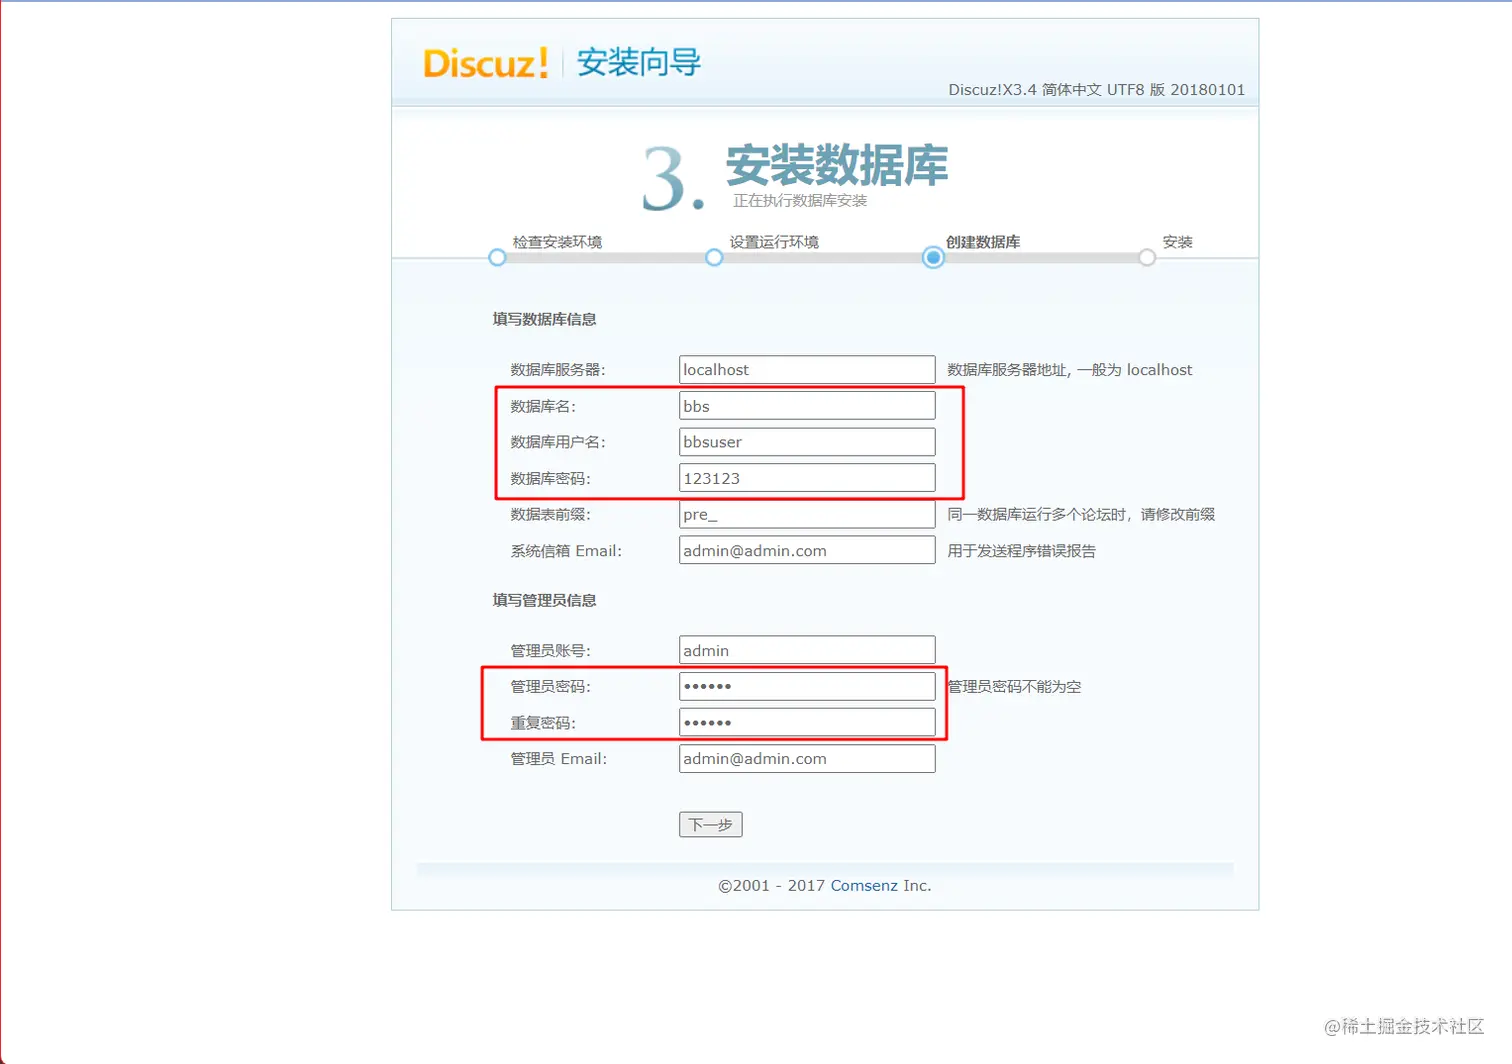Focus the 管理员账号 field containing admin
1512x1064 pixels.
[807, 650]
